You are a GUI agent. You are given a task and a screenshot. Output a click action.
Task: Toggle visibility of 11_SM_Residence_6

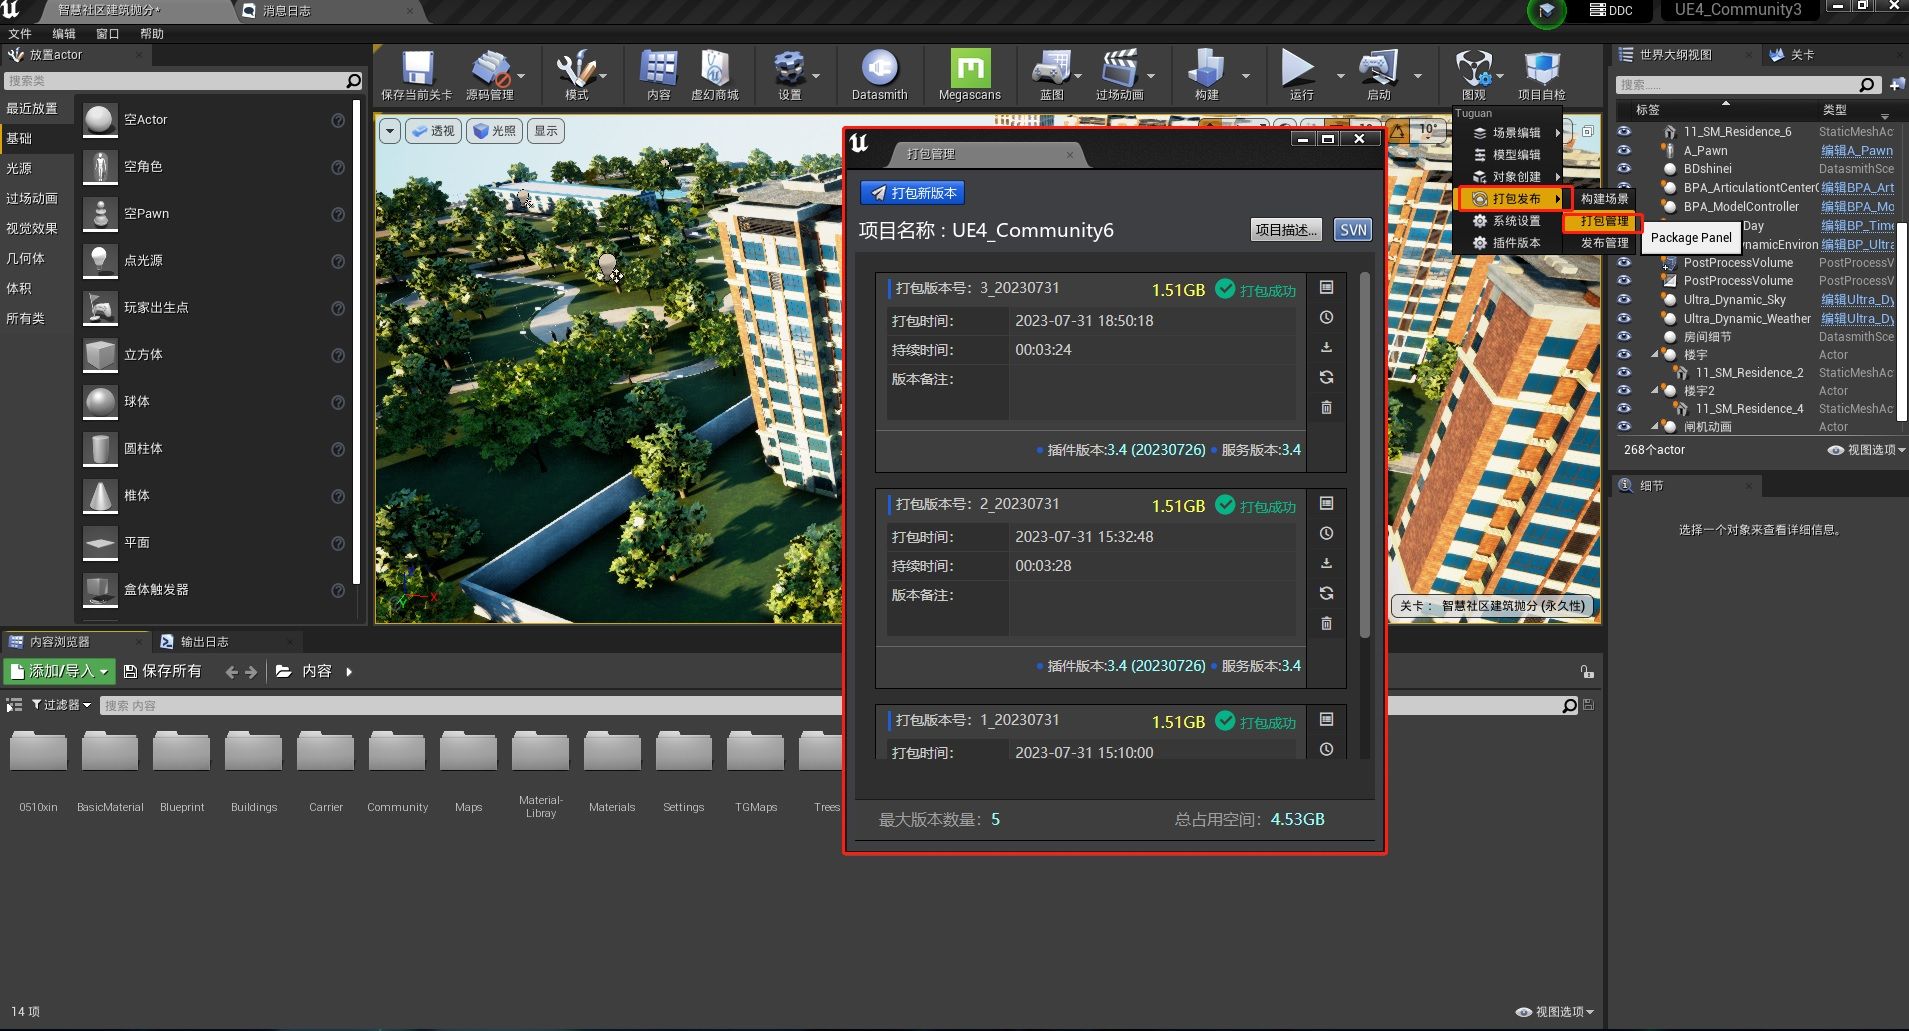click(1624, 132)
